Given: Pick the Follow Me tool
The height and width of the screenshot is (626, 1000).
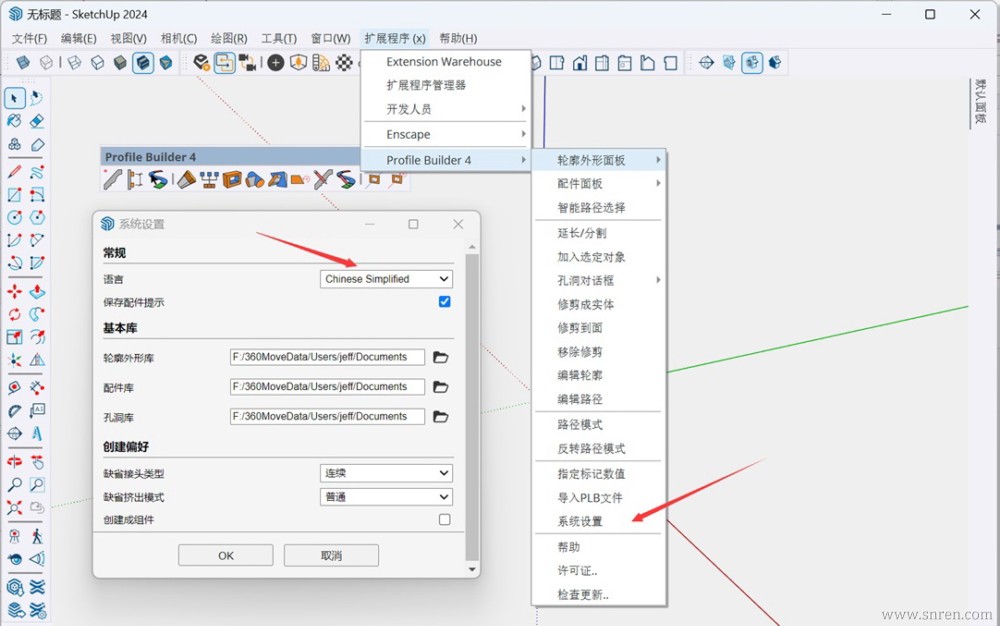Looking at the screenshot, I should 37,314.
